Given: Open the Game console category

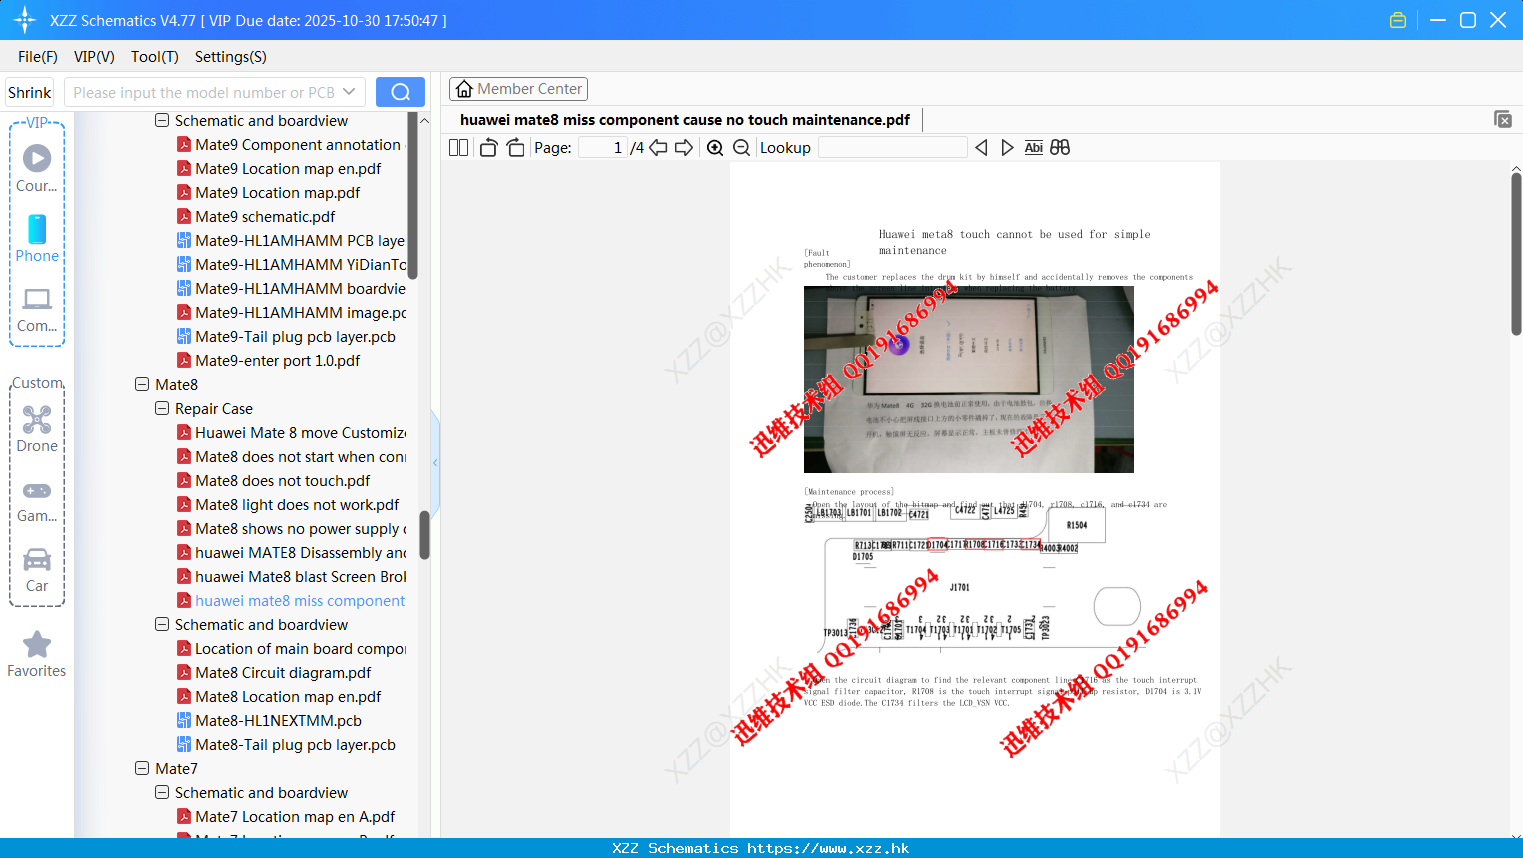Looking at the screenshot, I should 37,501.
